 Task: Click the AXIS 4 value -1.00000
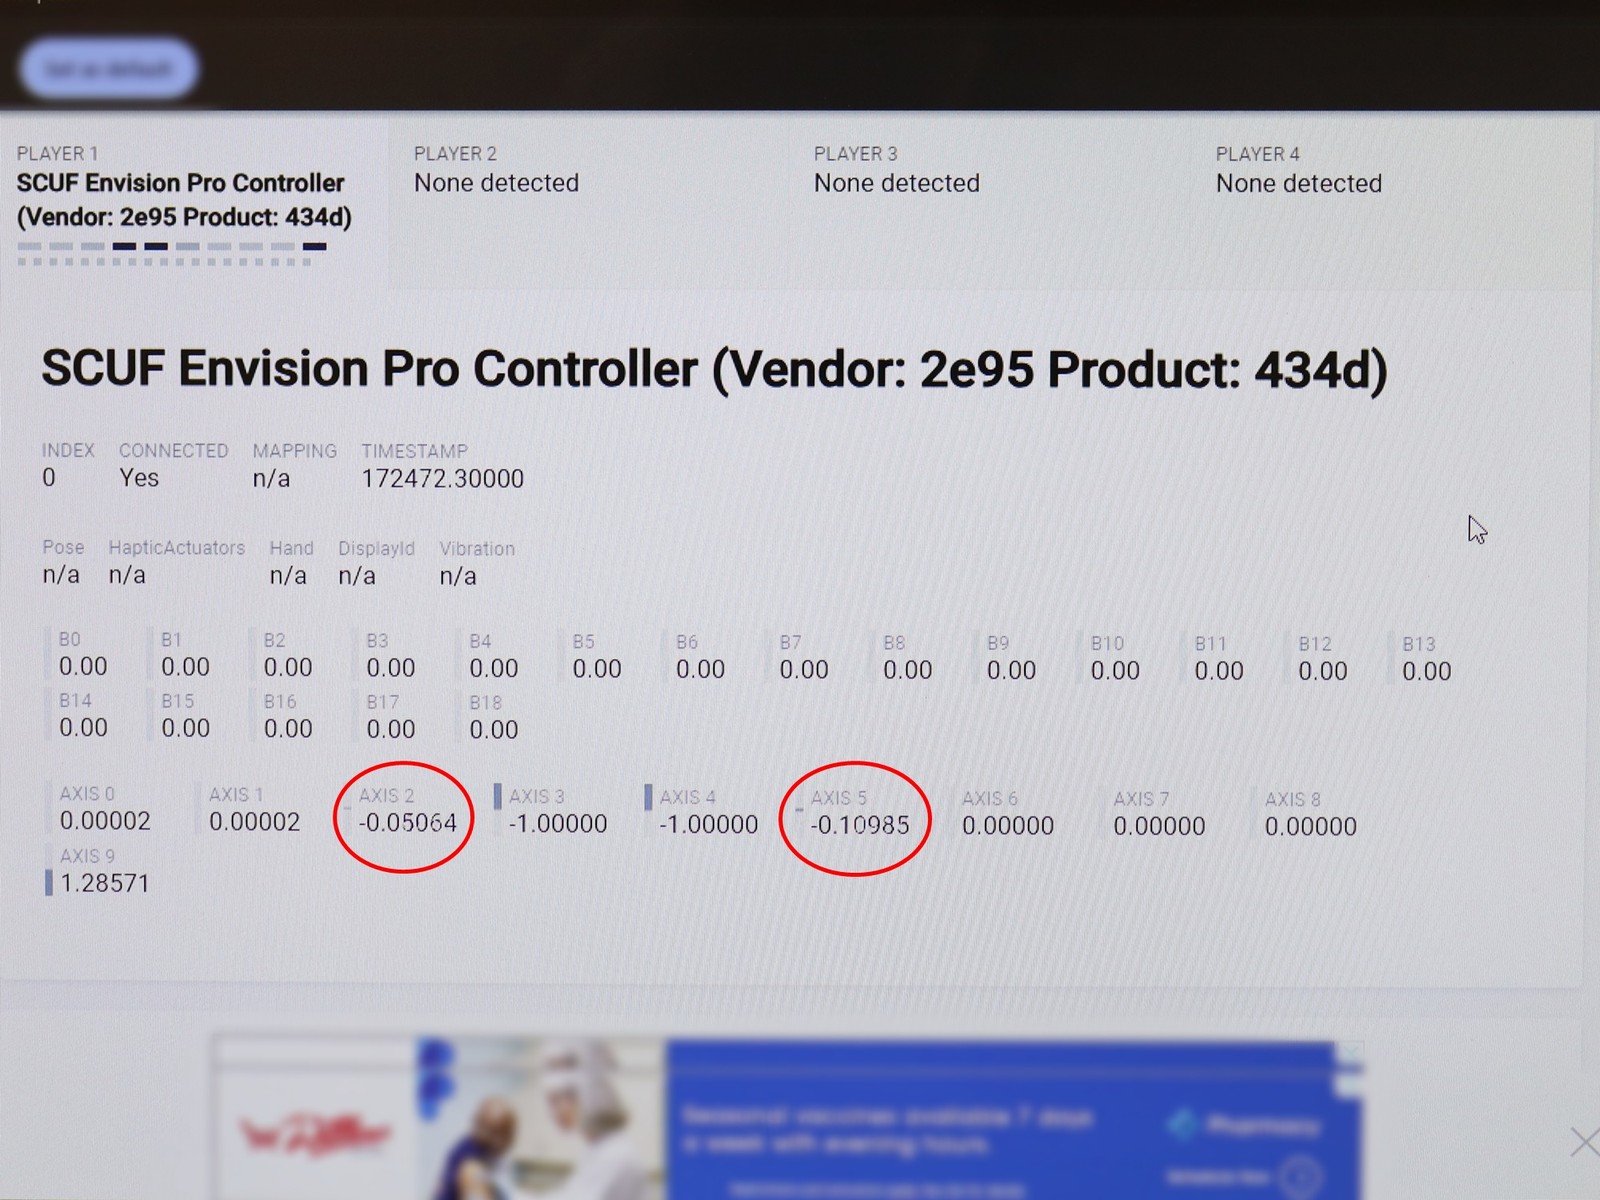click(709, 825)
